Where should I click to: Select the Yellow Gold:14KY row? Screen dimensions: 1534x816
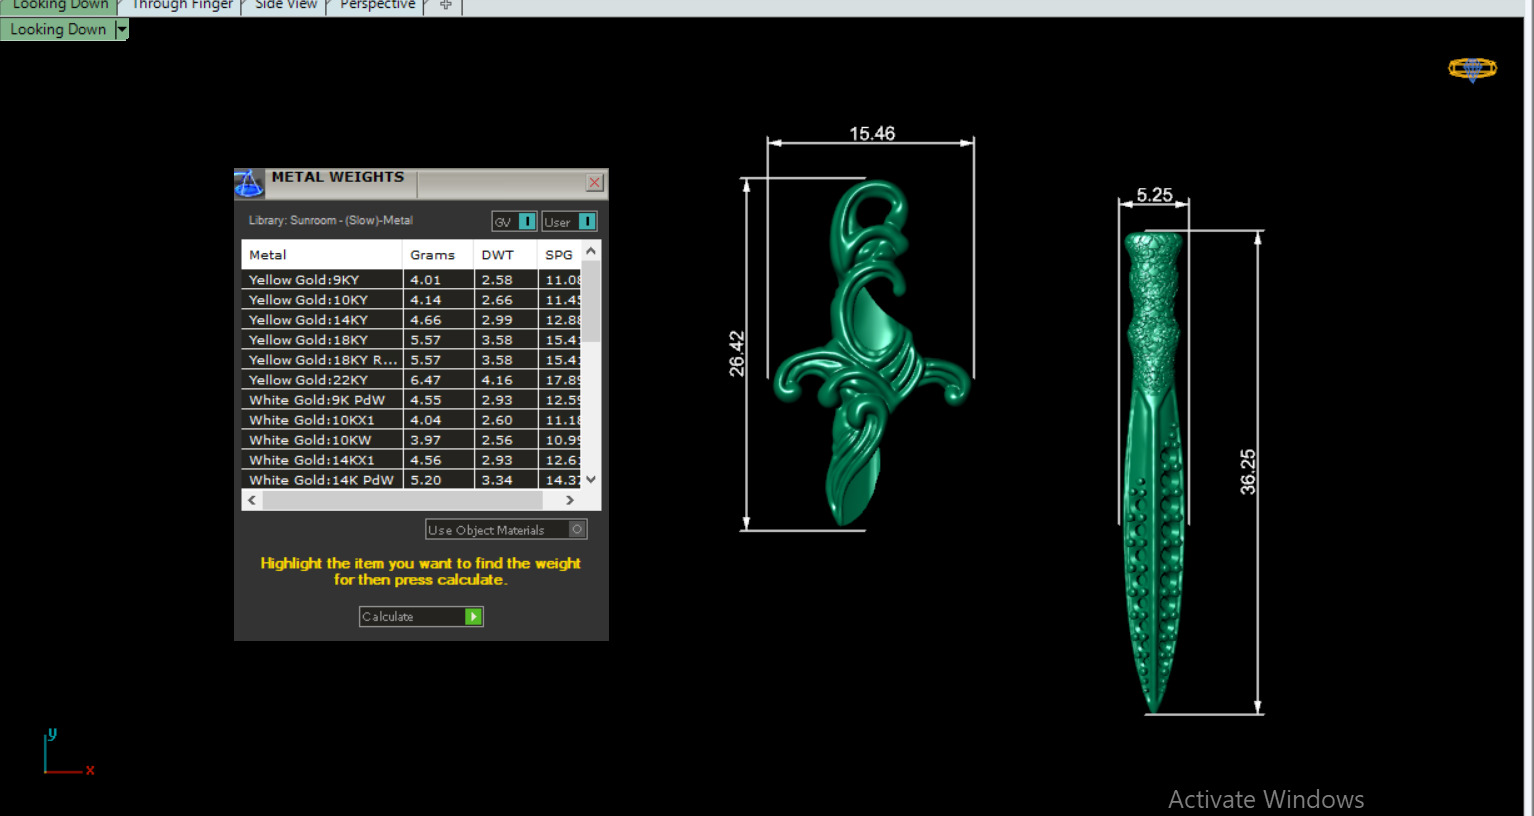click(411, 320)
